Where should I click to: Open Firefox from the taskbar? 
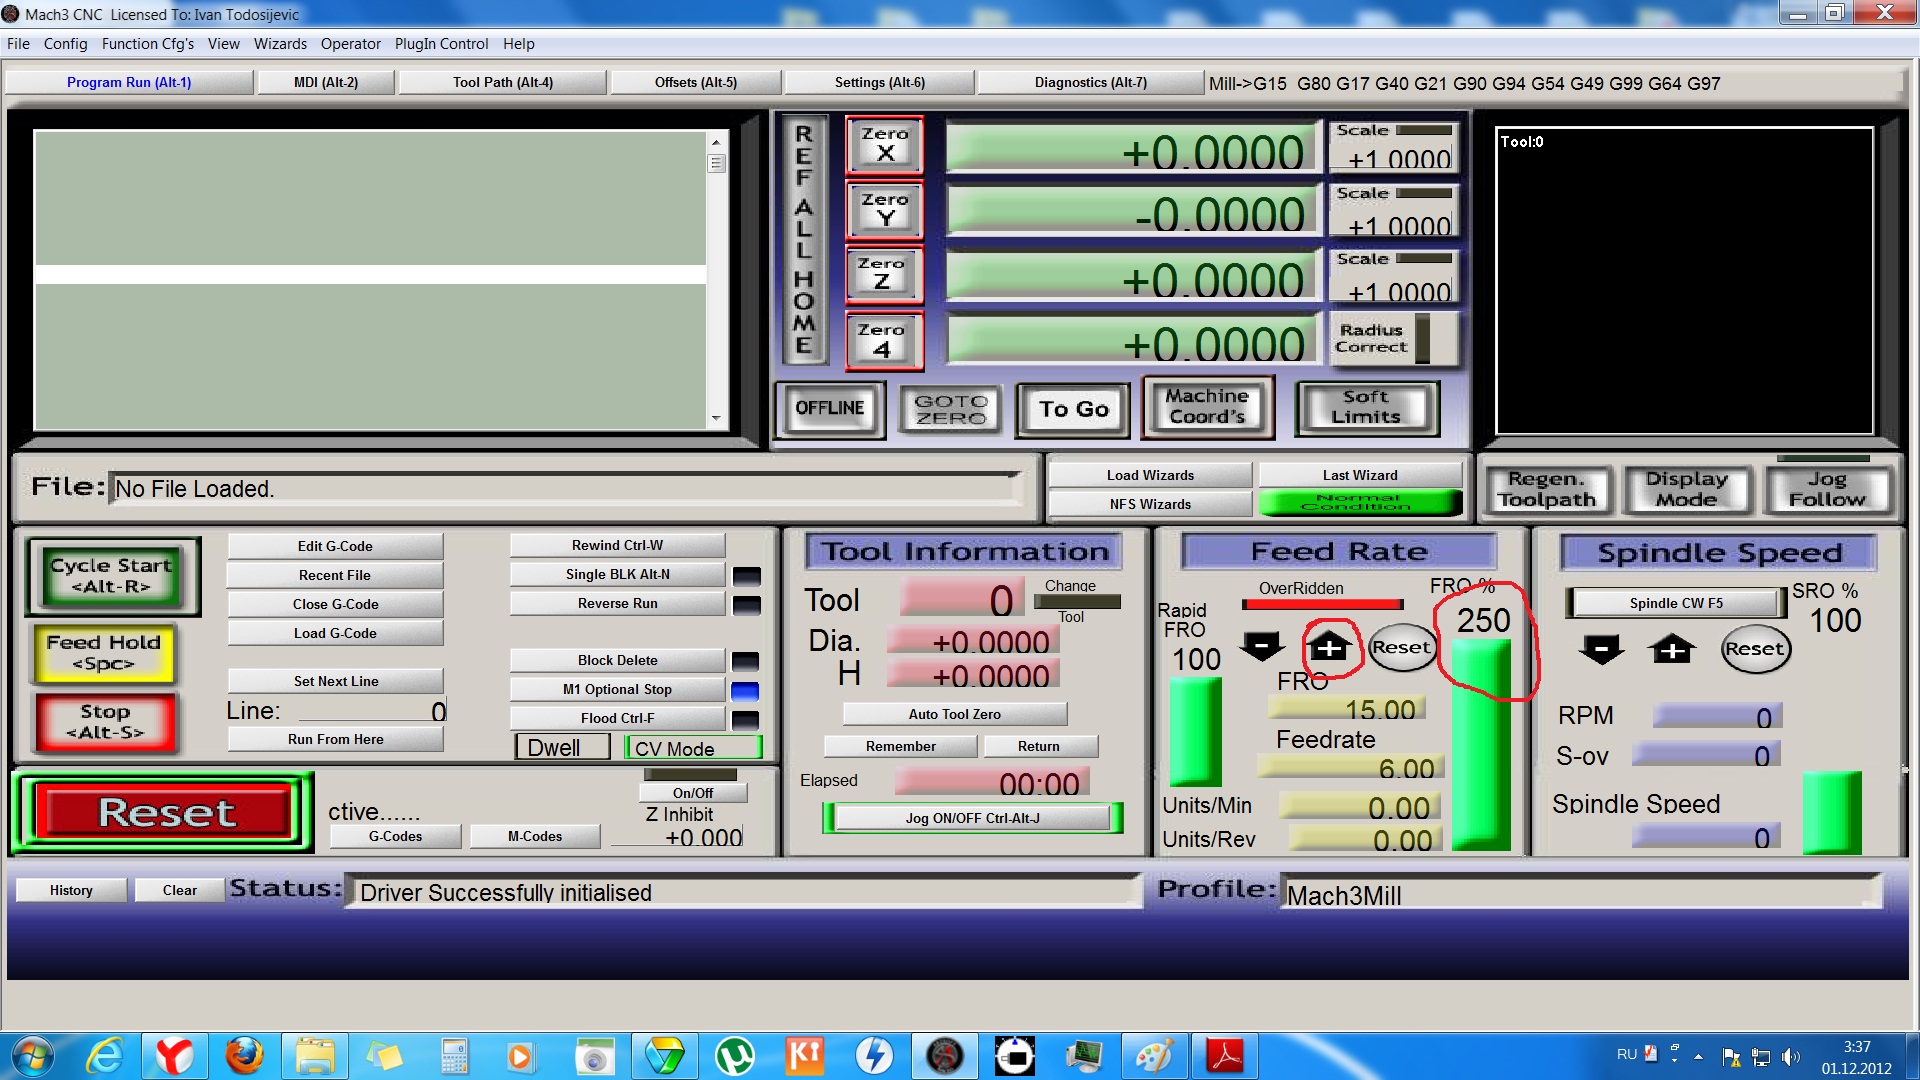click(244, 1056)
